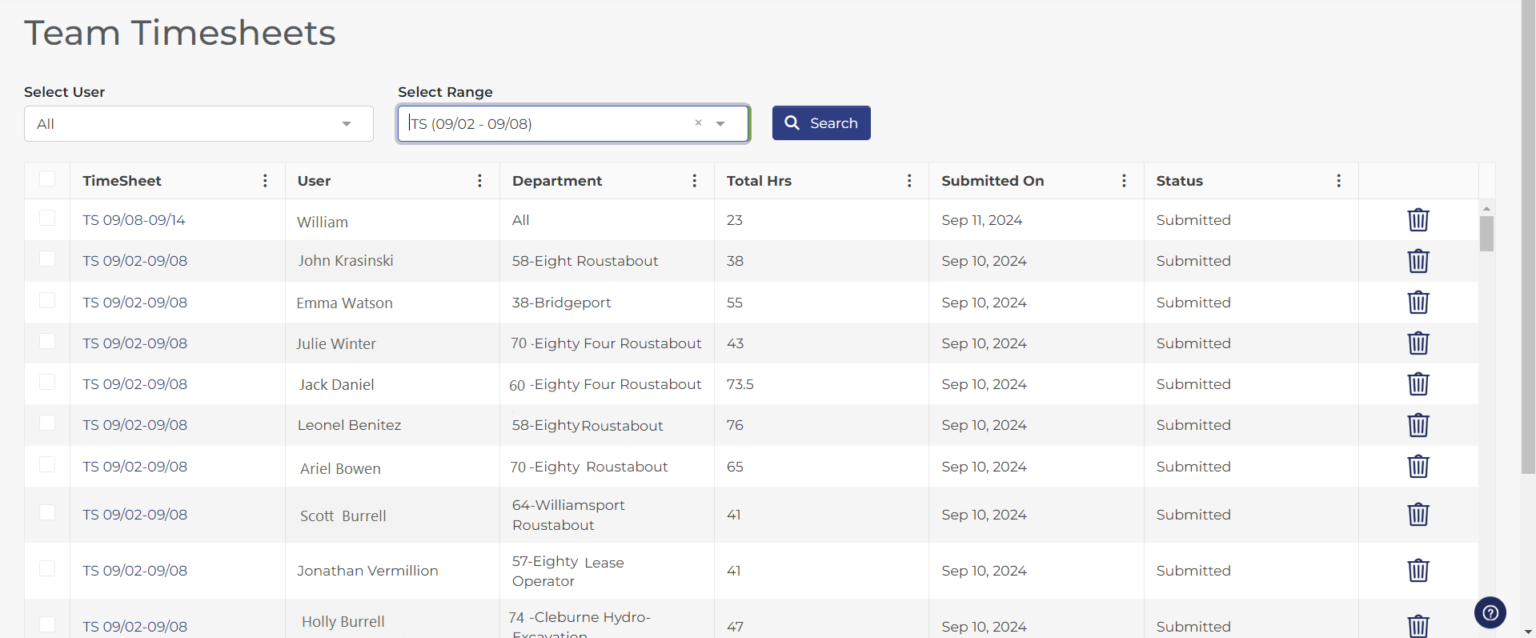The height and width of the screenshot is (638, 1536).
Task: Open the Status column kebab menu
Action: click(1339, 180)
